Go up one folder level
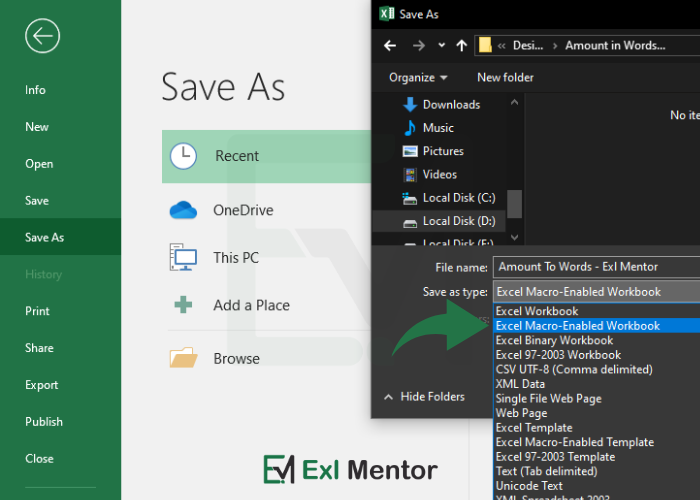700x500 pixels. pyautogui.click(x=462, y=46)
